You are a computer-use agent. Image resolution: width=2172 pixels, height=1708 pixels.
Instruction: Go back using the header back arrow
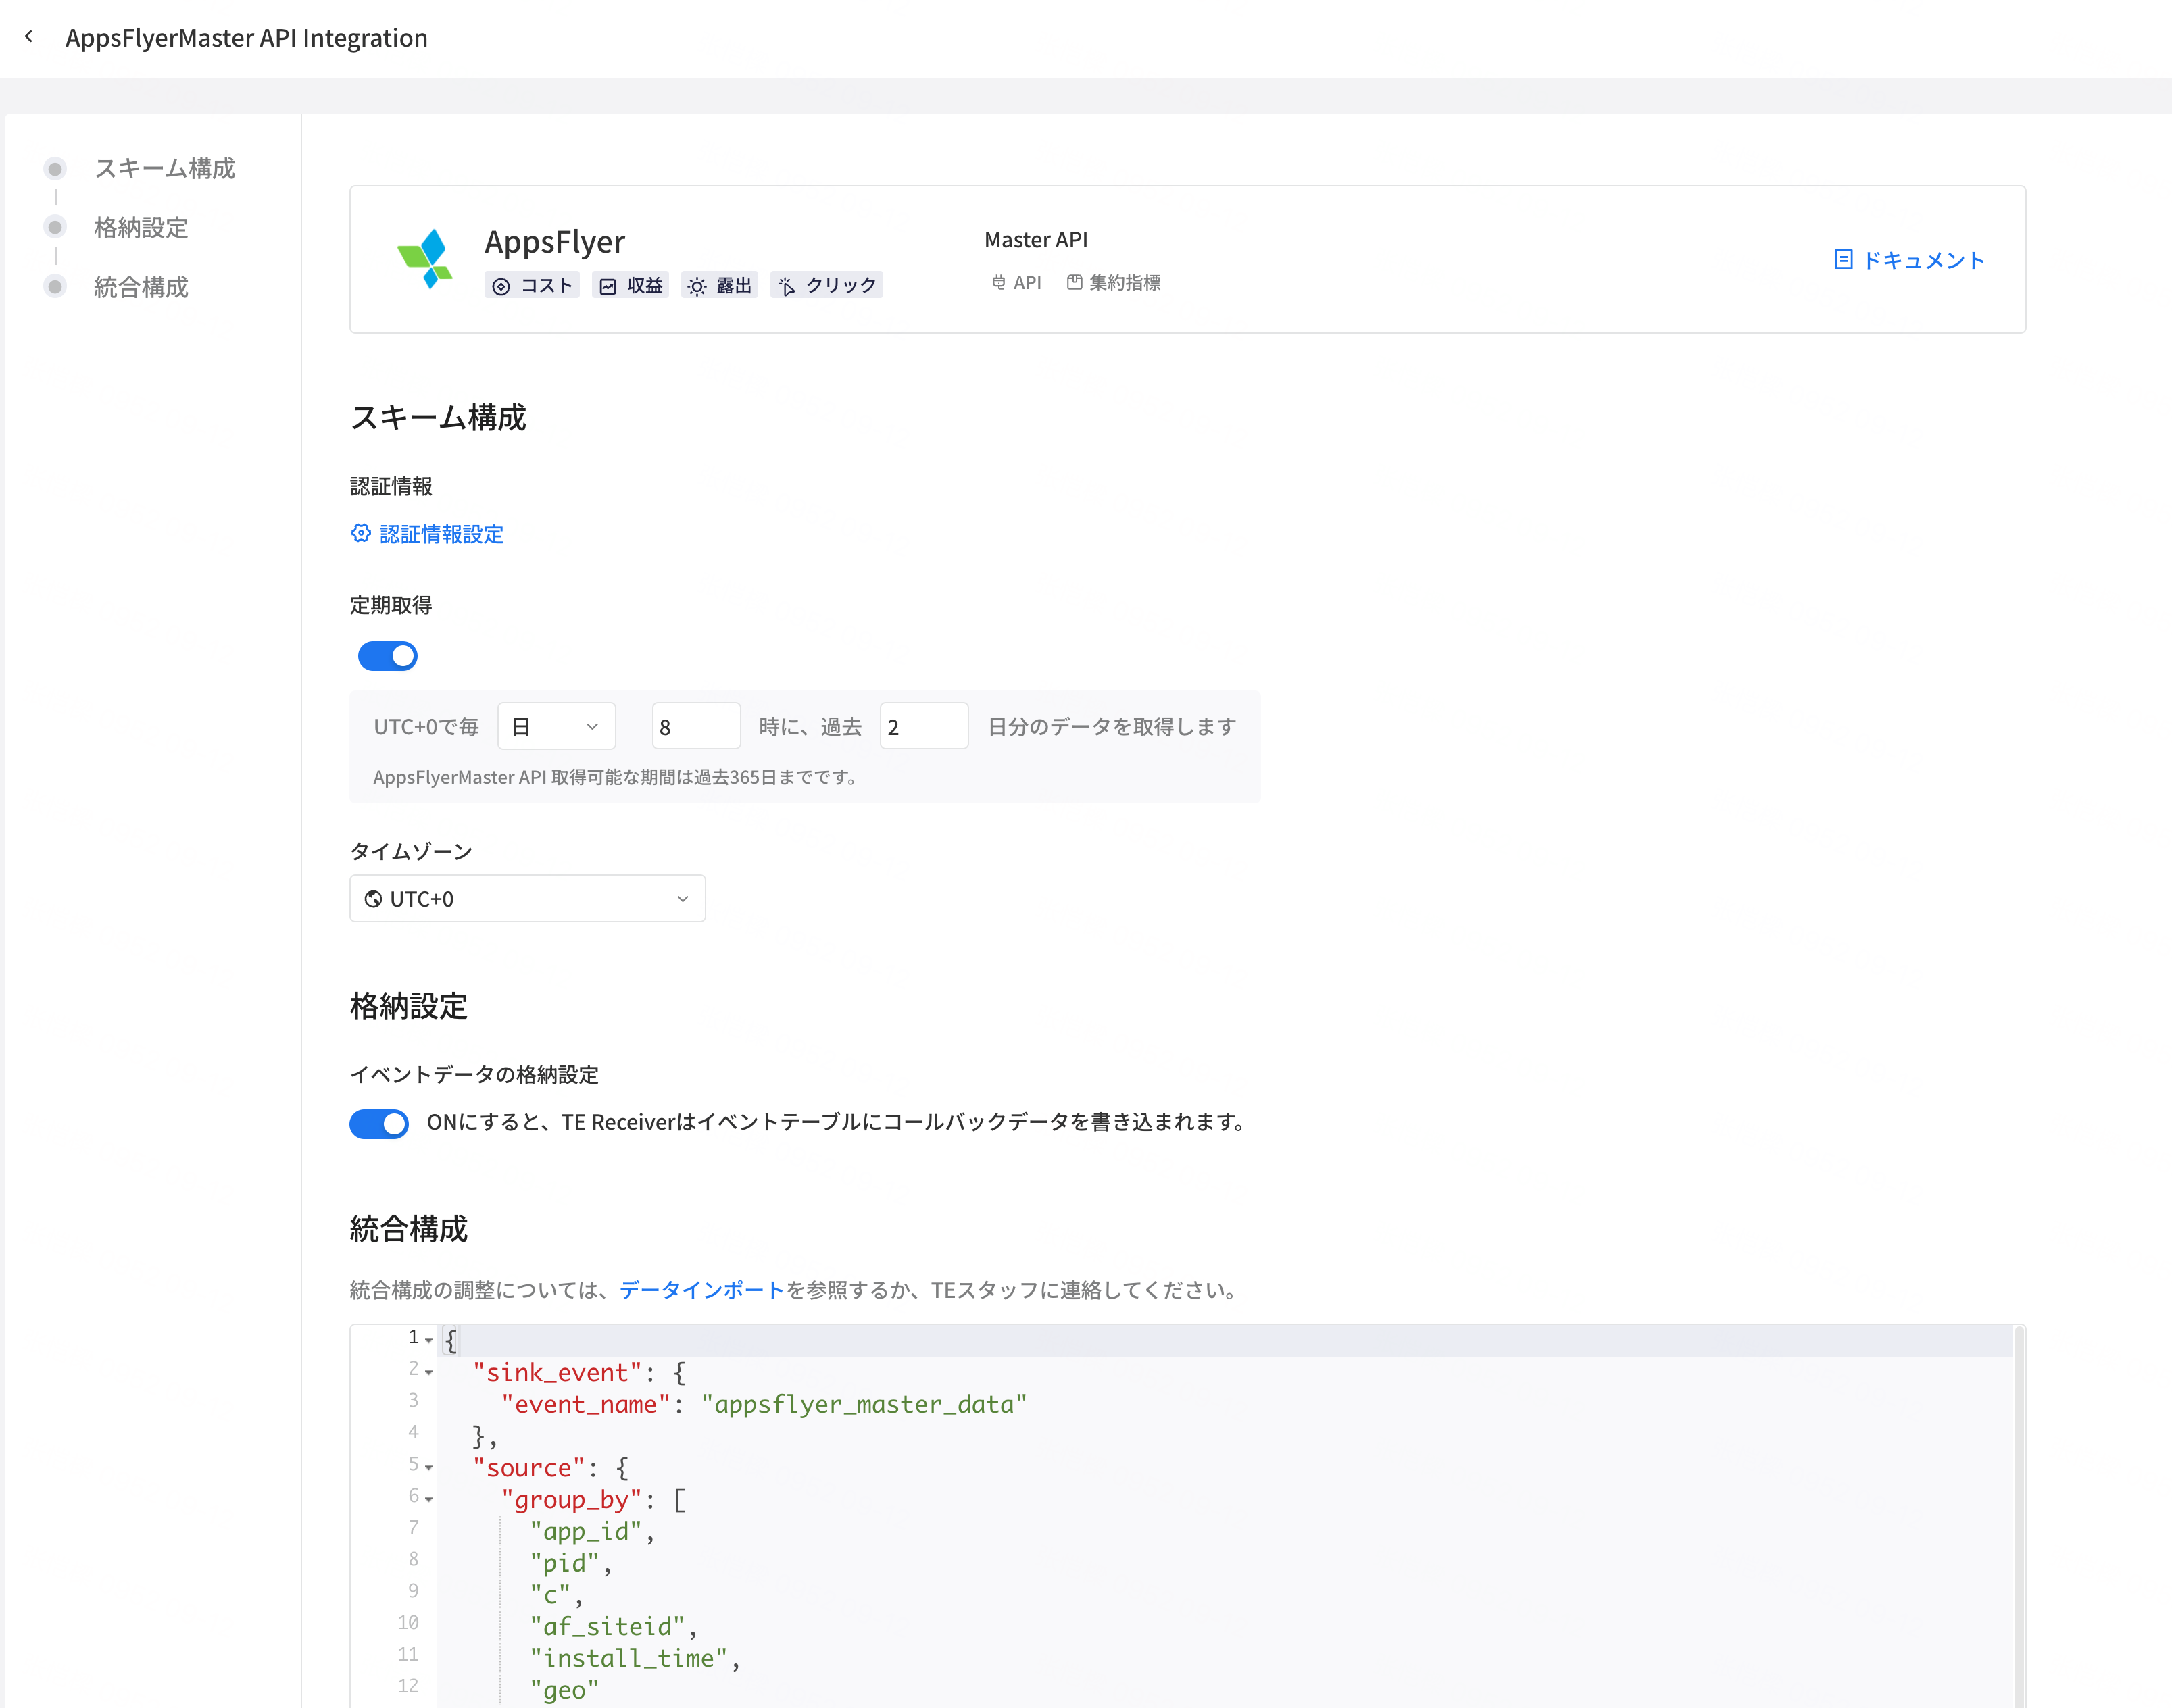[x=29, y=37]
